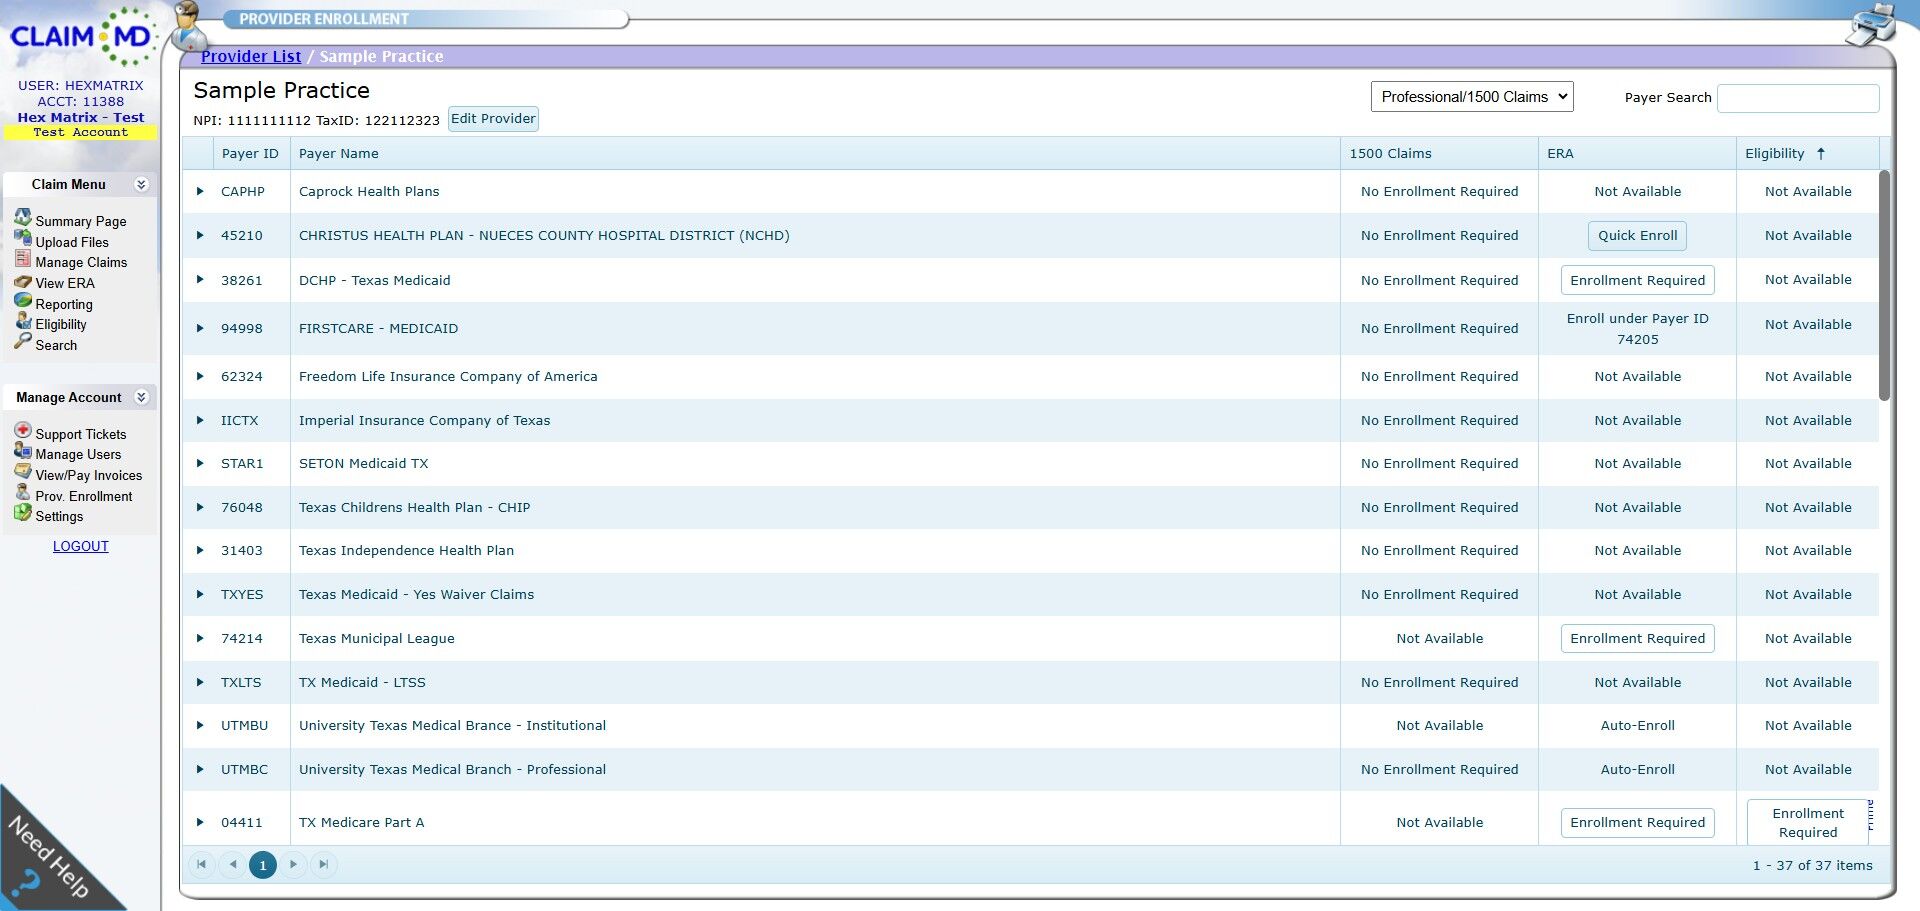The height and width of the screenshot is (911, 1920).
Task: Click the Reporting globe icon
Action: point(22,300)
